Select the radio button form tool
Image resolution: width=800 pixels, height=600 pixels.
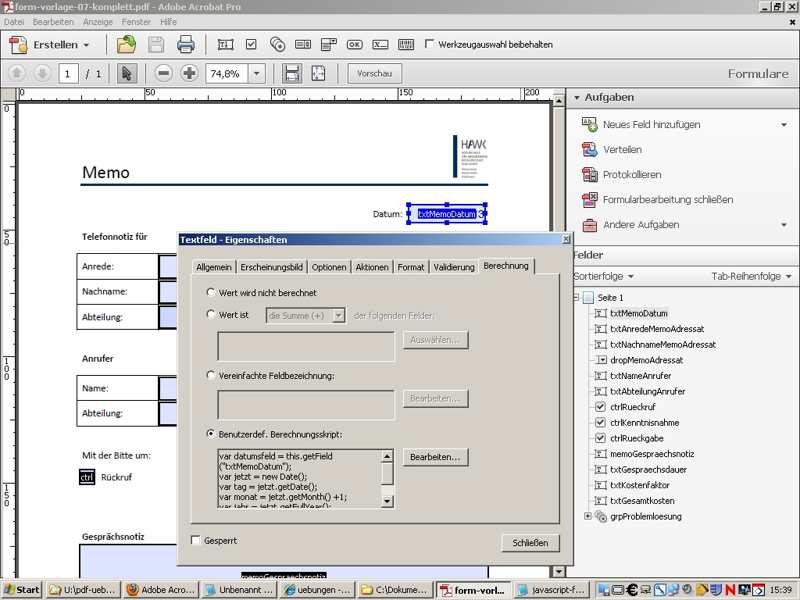pyautogui.click(x=277, y=44)
